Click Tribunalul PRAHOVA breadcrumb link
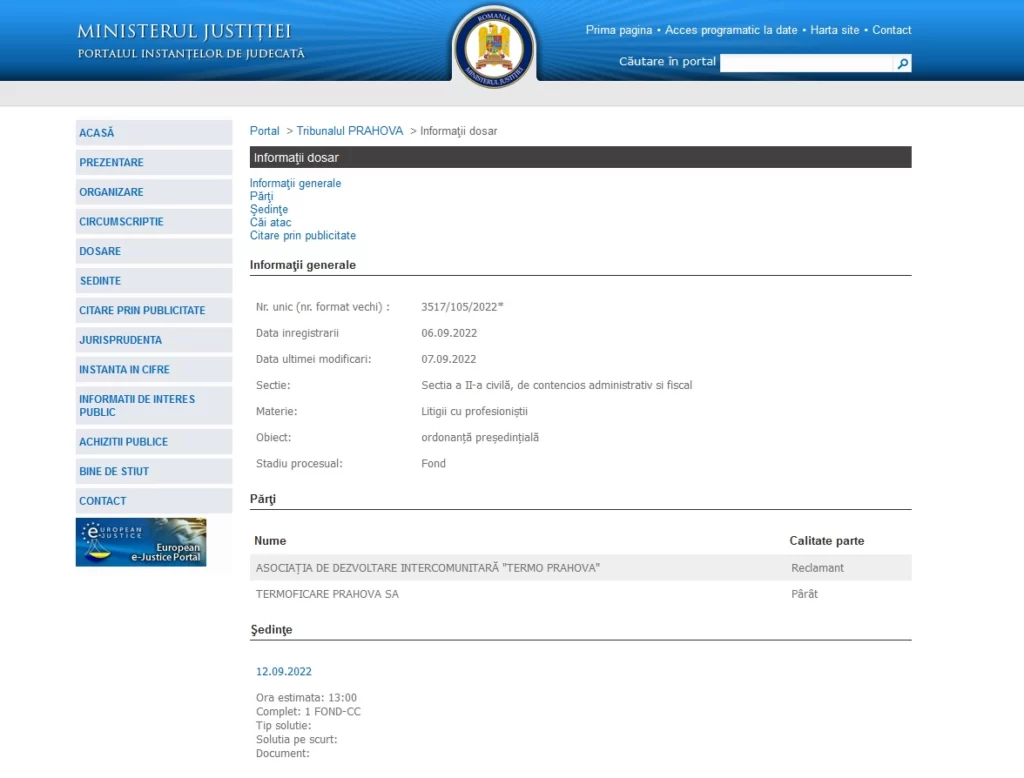This screenshot has width=1024, height=778. [349, 131]
